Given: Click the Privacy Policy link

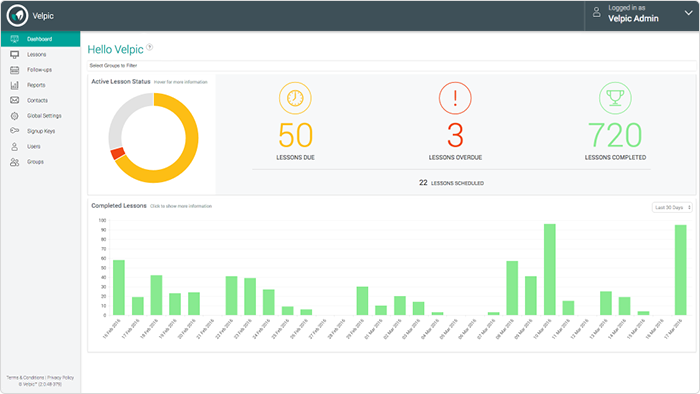Looking at the screenshot, I should [61, 377].
